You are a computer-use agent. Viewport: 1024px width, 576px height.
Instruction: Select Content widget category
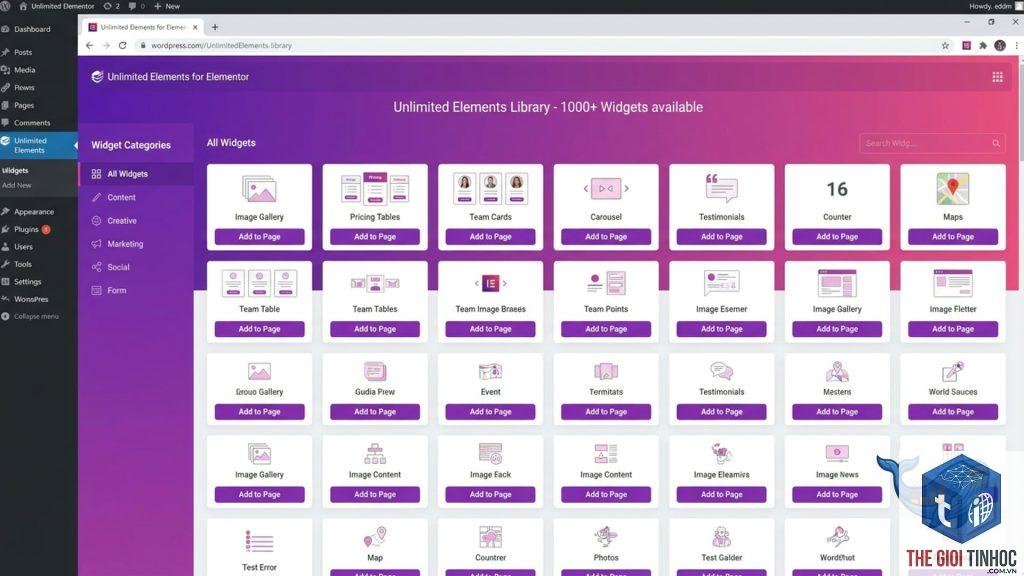(136, 197)
